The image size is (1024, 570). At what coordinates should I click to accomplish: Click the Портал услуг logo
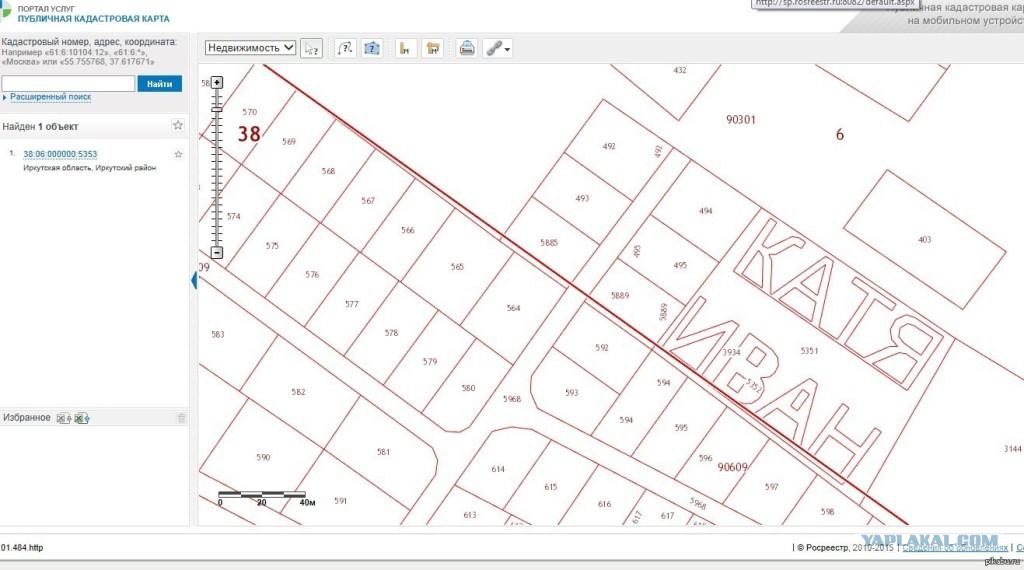coord(7,12)
